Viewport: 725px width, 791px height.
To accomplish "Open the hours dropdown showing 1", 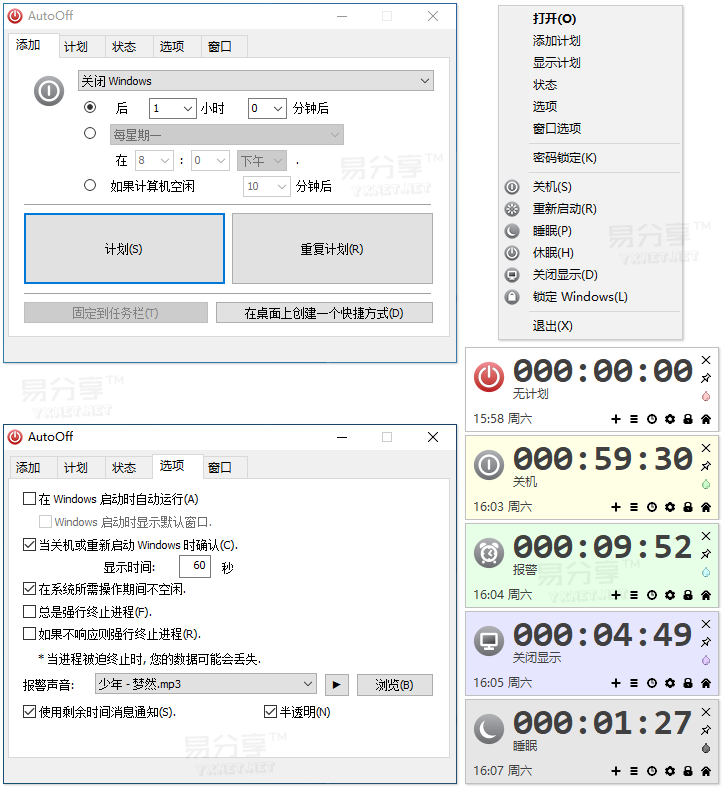I will coord(173,108).
